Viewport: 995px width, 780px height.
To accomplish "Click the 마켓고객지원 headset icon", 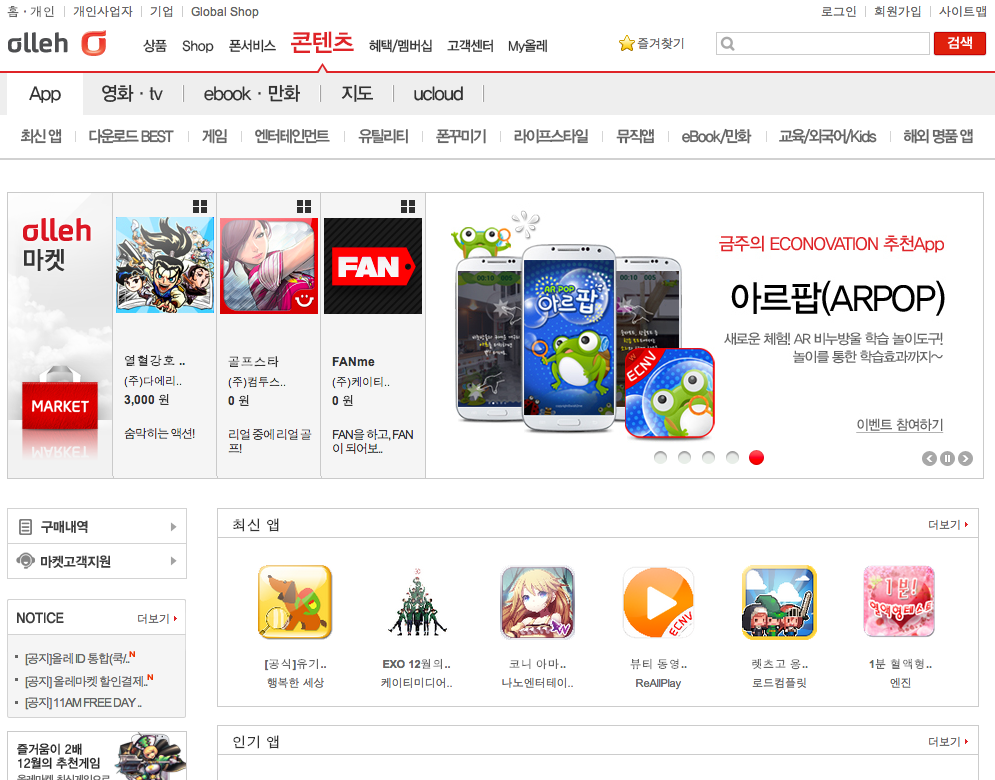I will tap(25, 561).
